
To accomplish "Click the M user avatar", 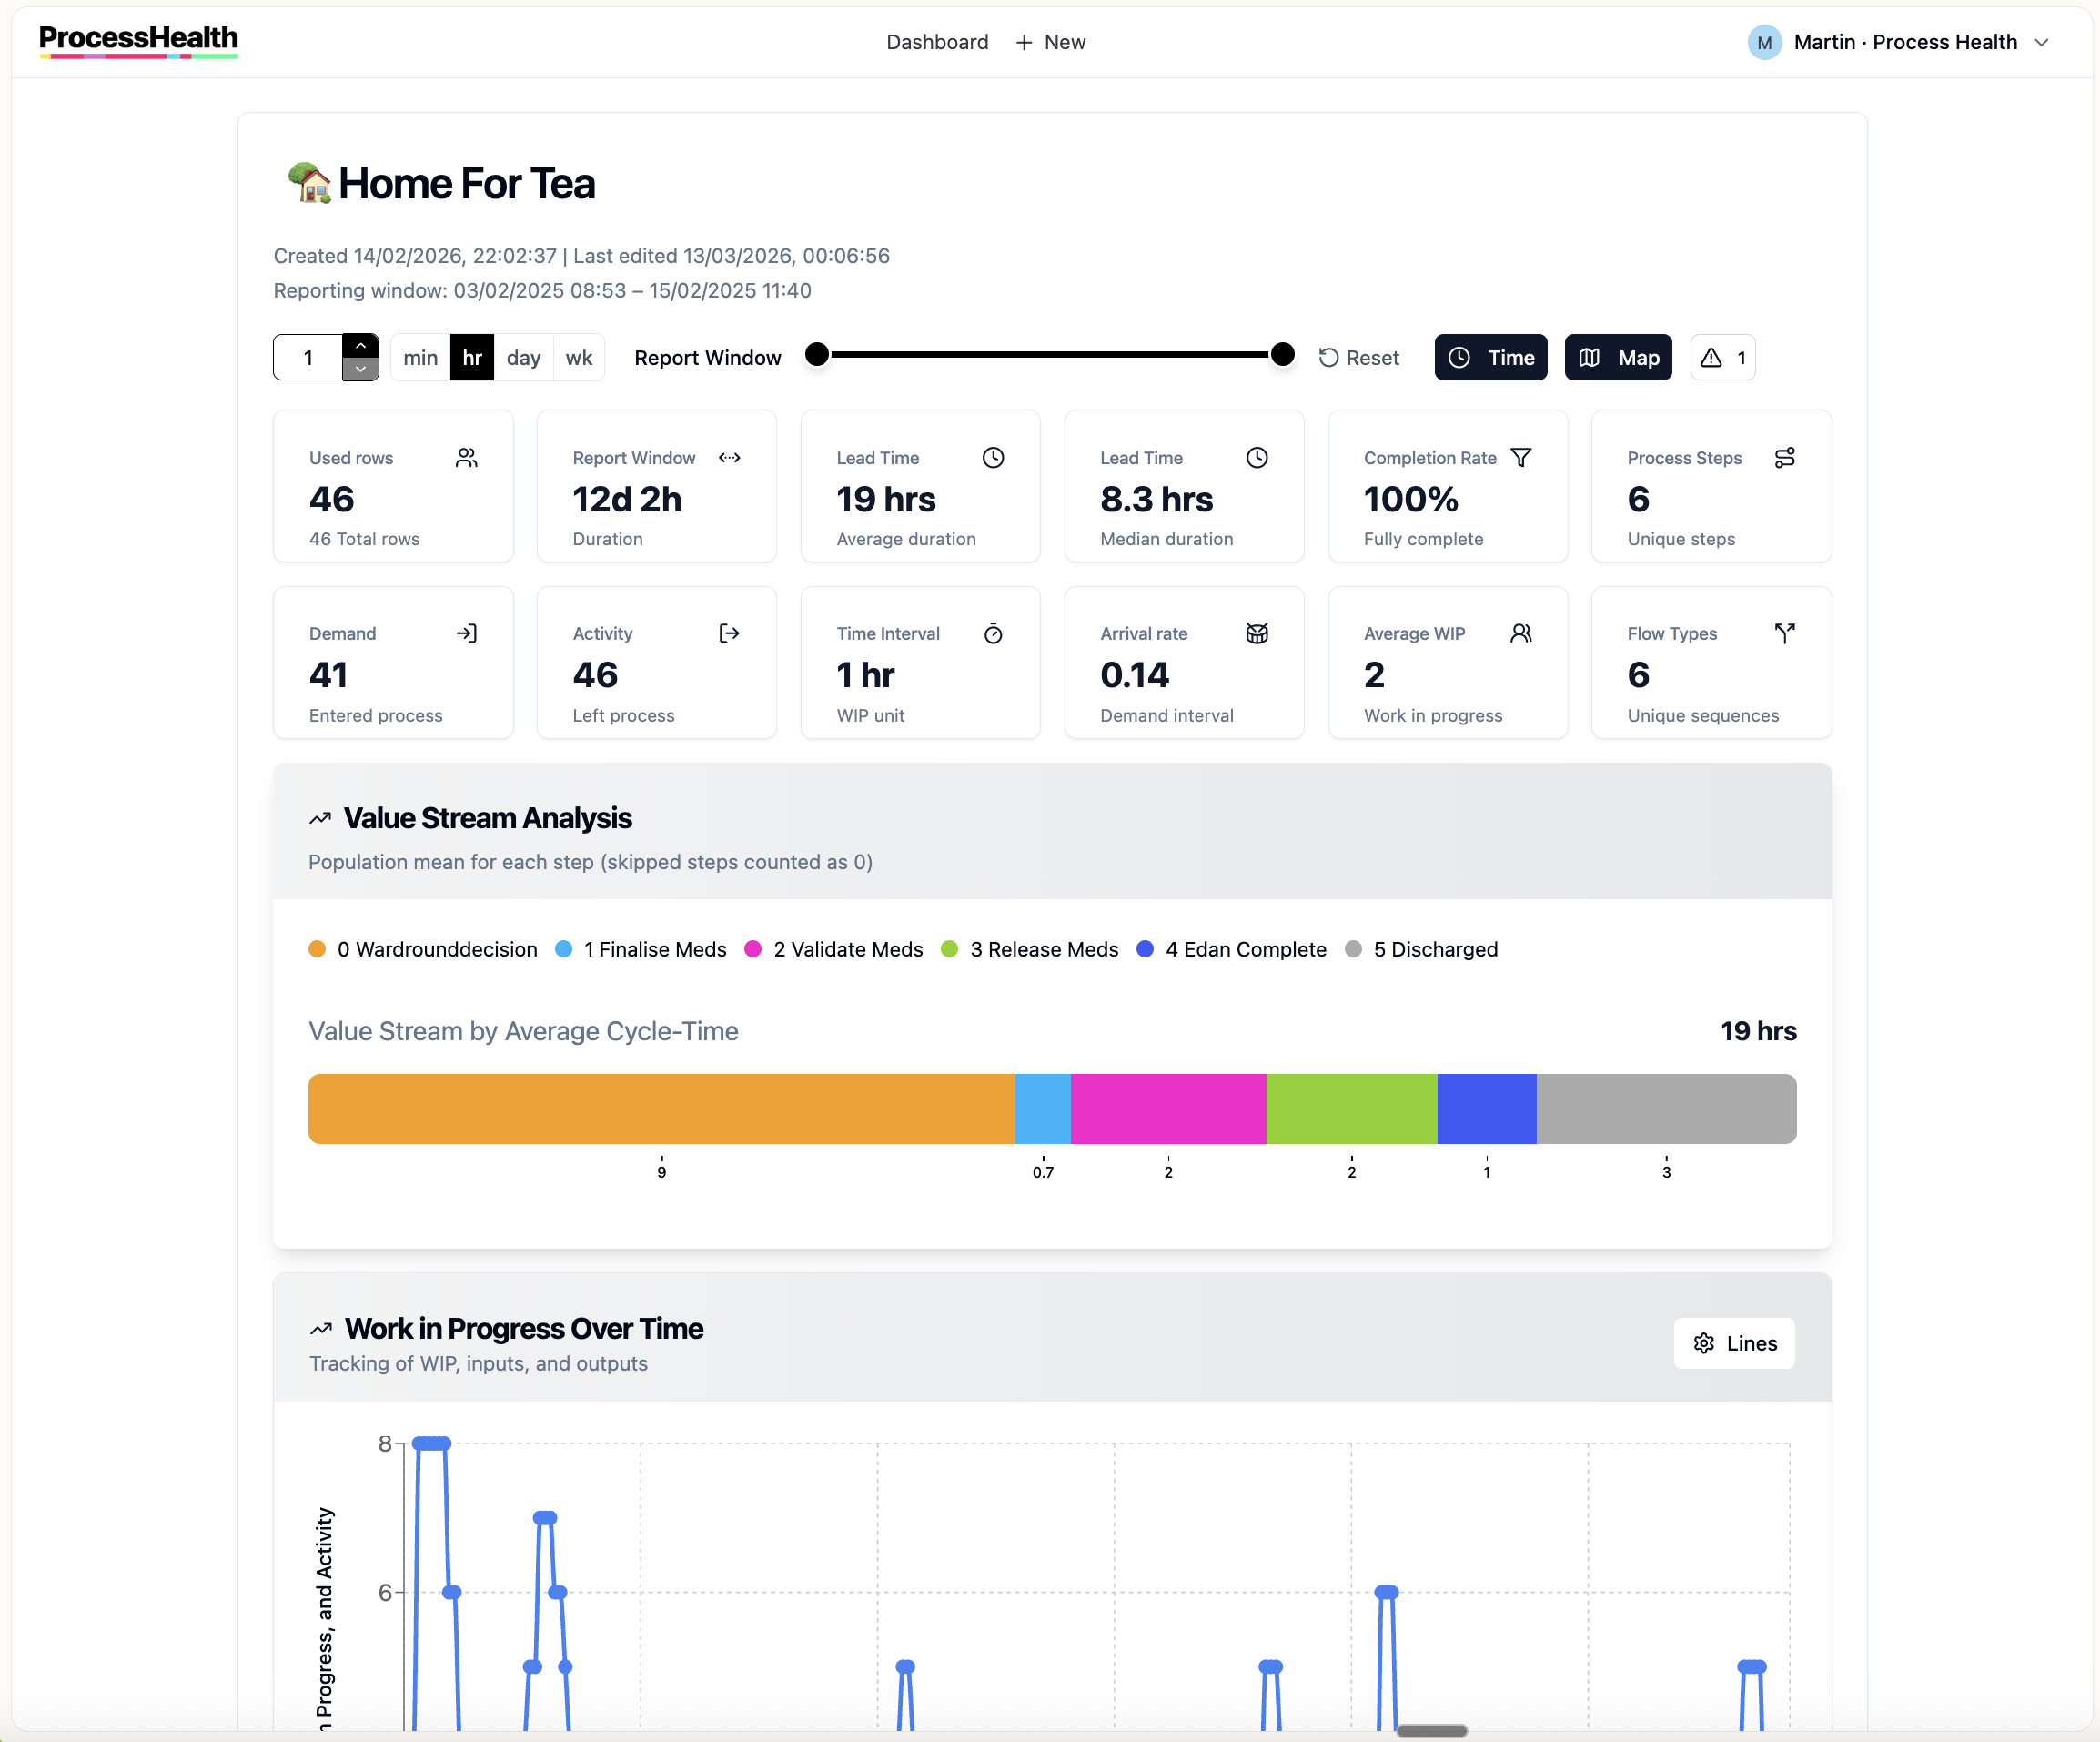I will [1764, 42].
